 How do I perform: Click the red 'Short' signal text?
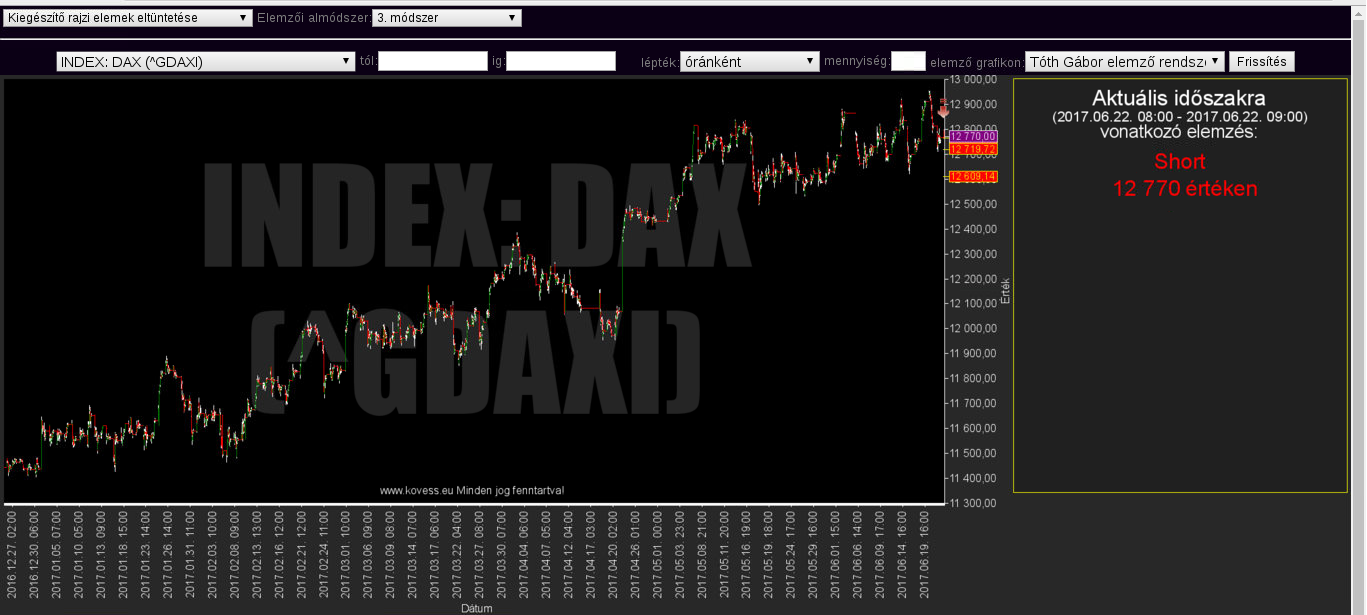pos(1179,162)
